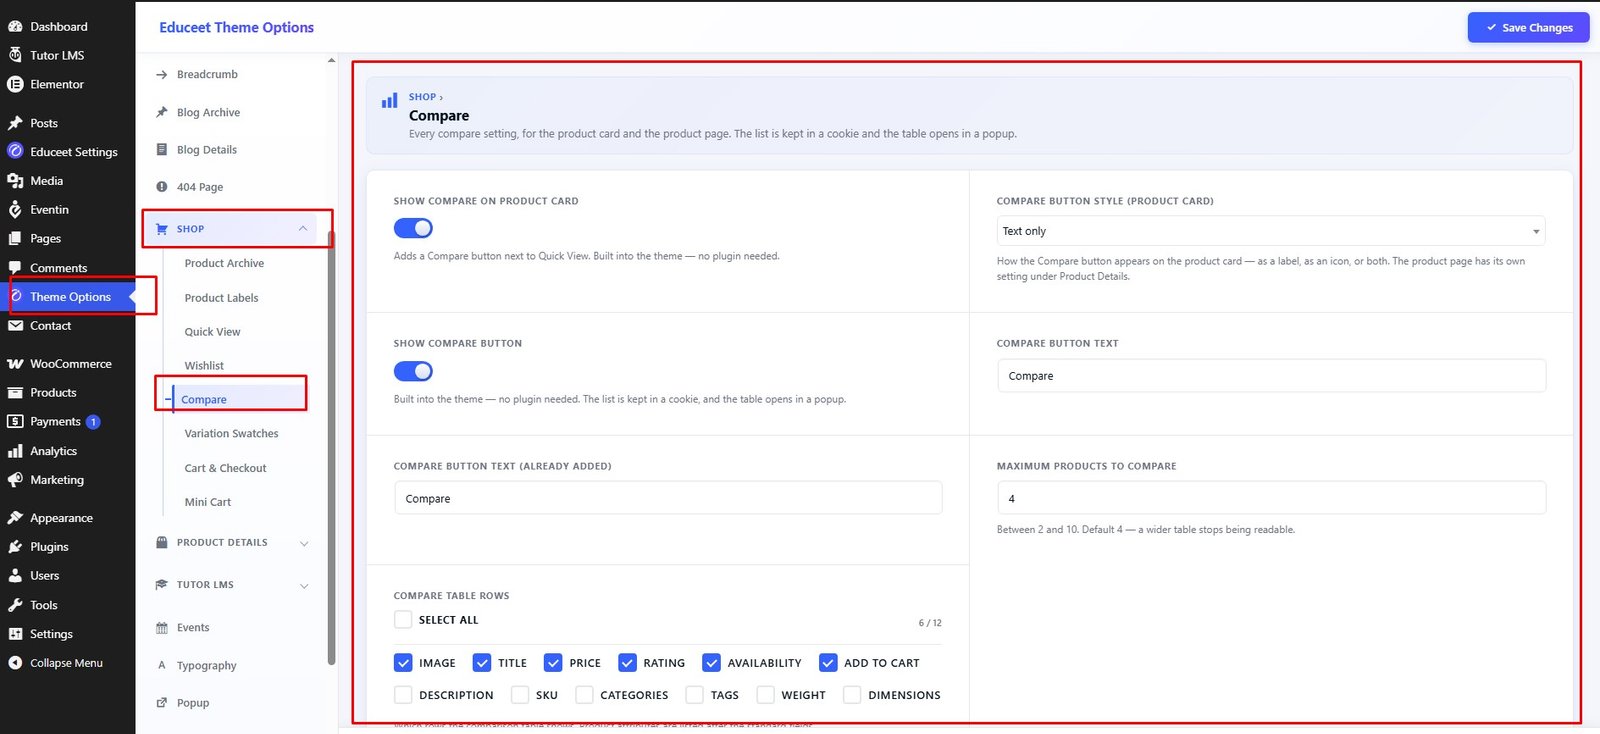Click the Analytics bar chart icon
The height and width of the screenshot is (734, 1600).
coord(15,451)
